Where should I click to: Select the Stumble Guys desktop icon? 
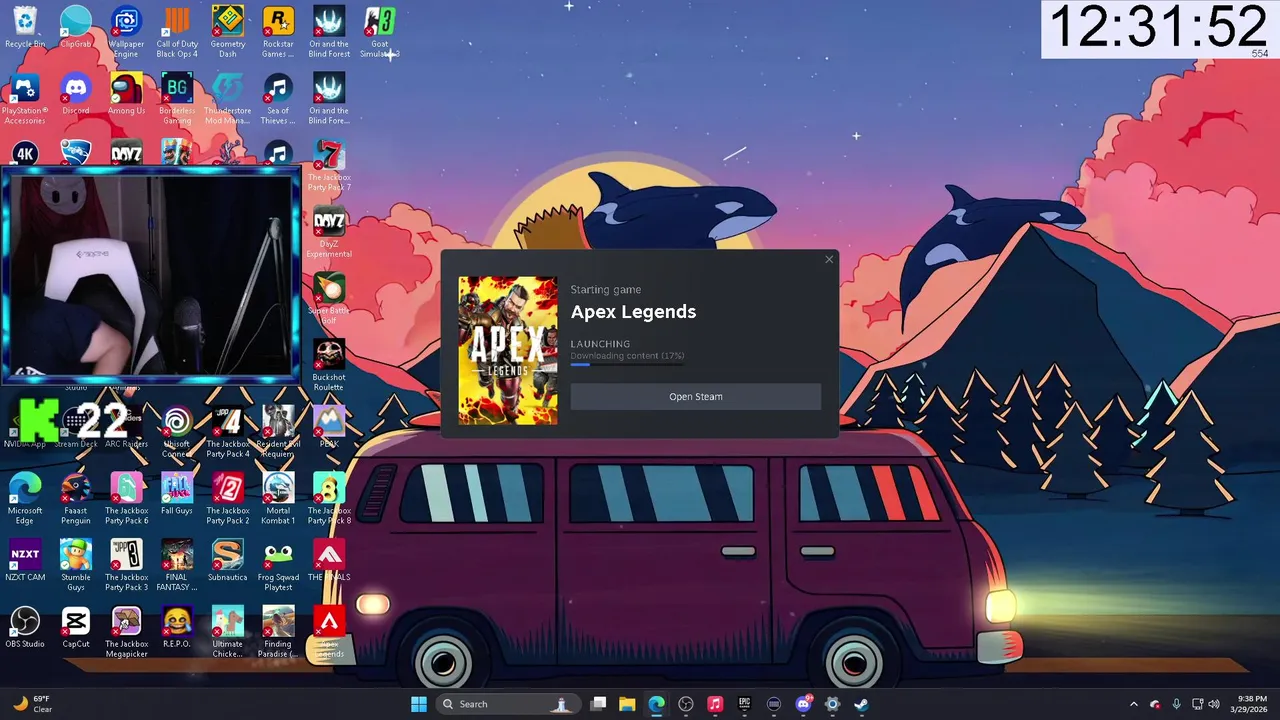pos(76,566)
